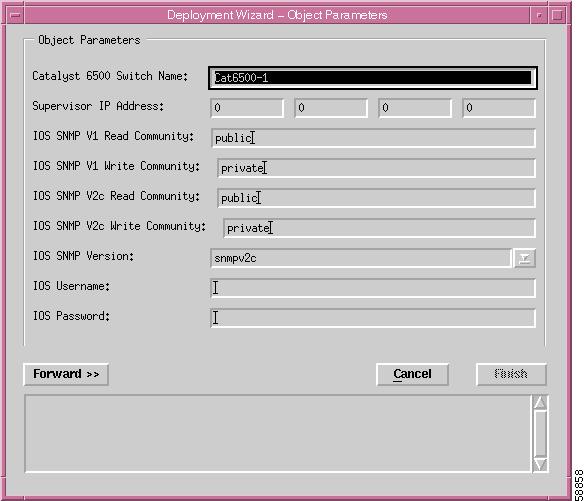Select the first Supervisor IP Address octet

pyautogui.click(x=247, y=108)
